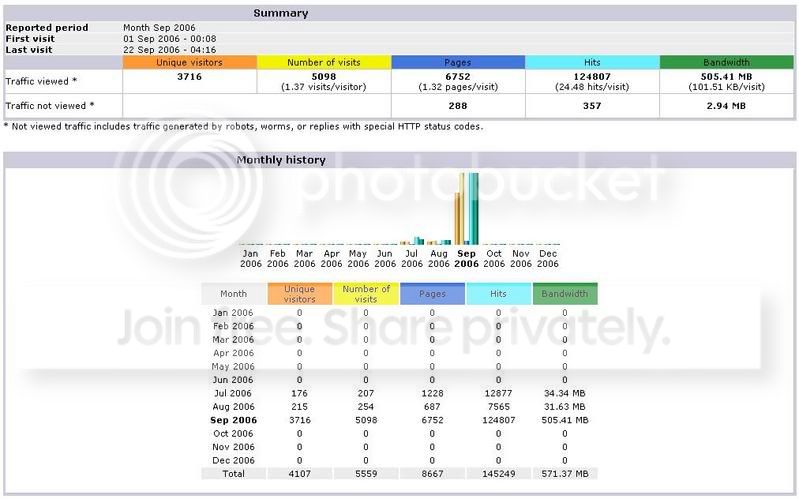
Task: Click the Month column header
Action: (233, 294)
